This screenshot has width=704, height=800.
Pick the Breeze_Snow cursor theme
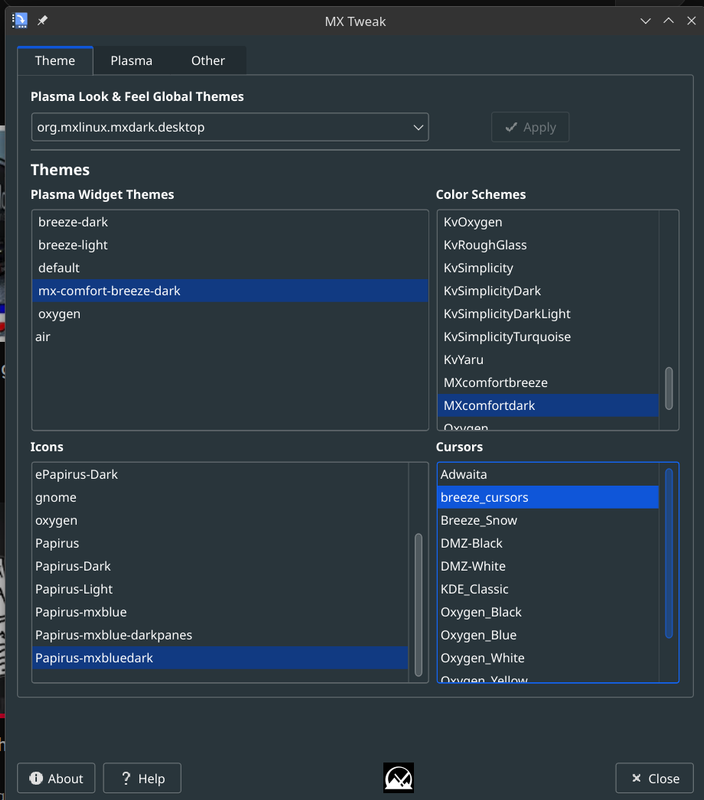click(548, 520)
